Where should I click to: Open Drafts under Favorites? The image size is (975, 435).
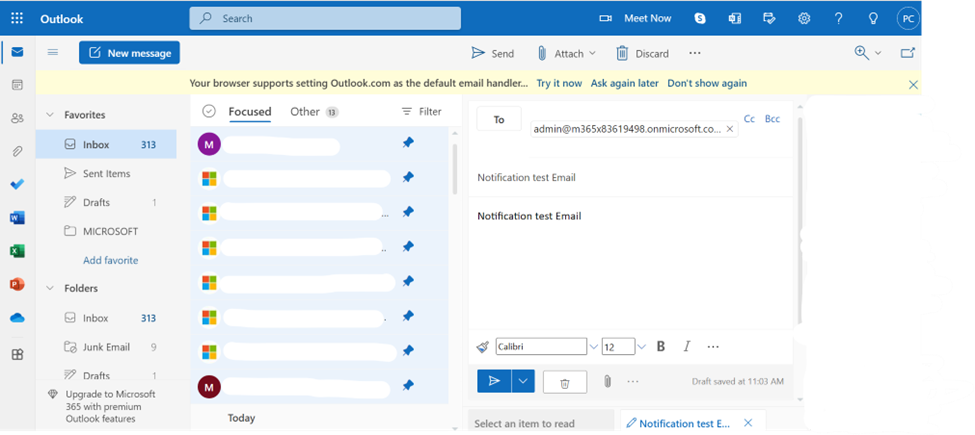[x=106, y=202]
